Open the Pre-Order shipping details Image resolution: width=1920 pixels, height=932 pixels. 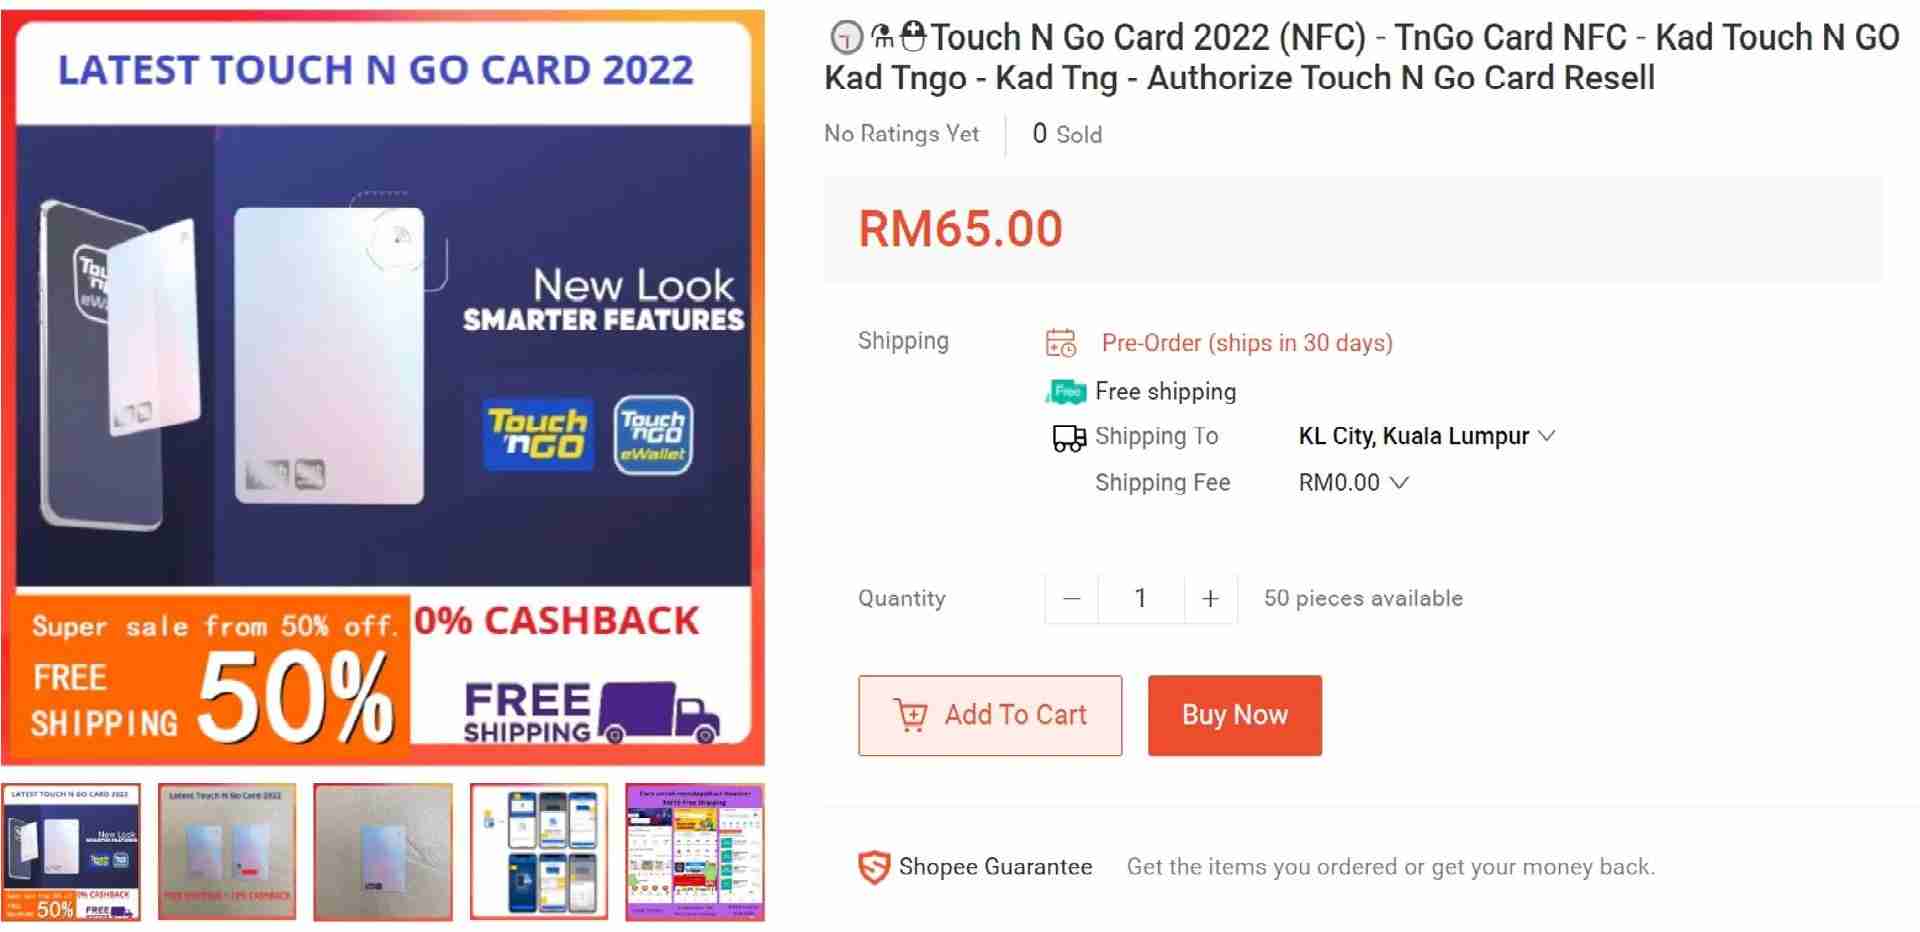click(x=1246, y=342)
